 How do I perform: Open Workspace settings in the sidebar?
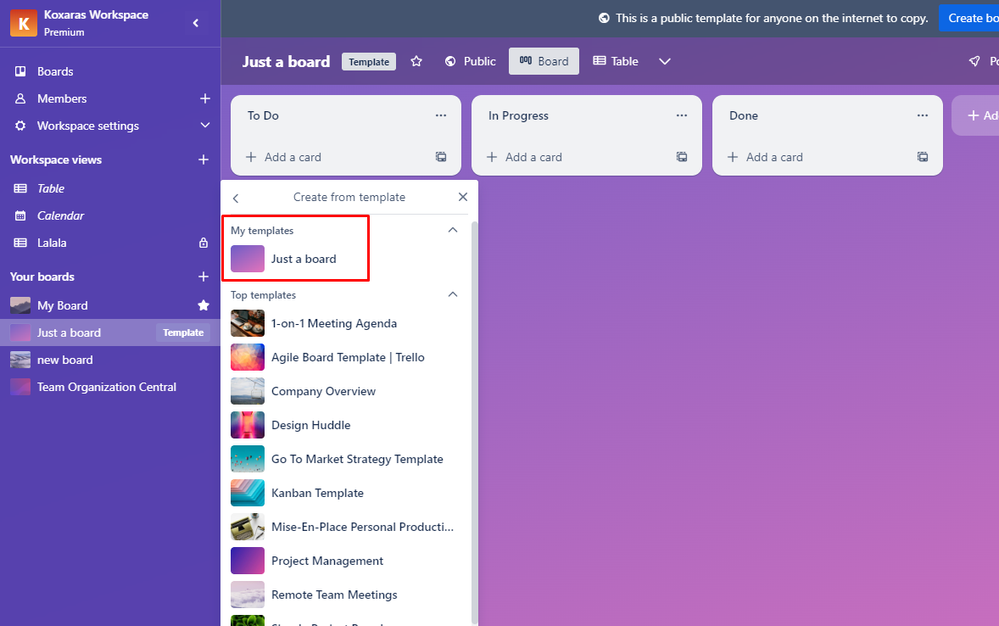(88, 125)
